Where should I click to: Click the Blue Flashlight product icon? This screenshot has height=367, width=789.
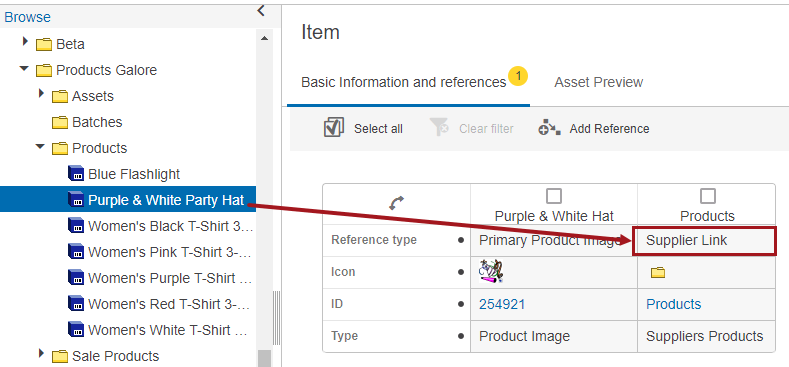click(x=75, y=174)
